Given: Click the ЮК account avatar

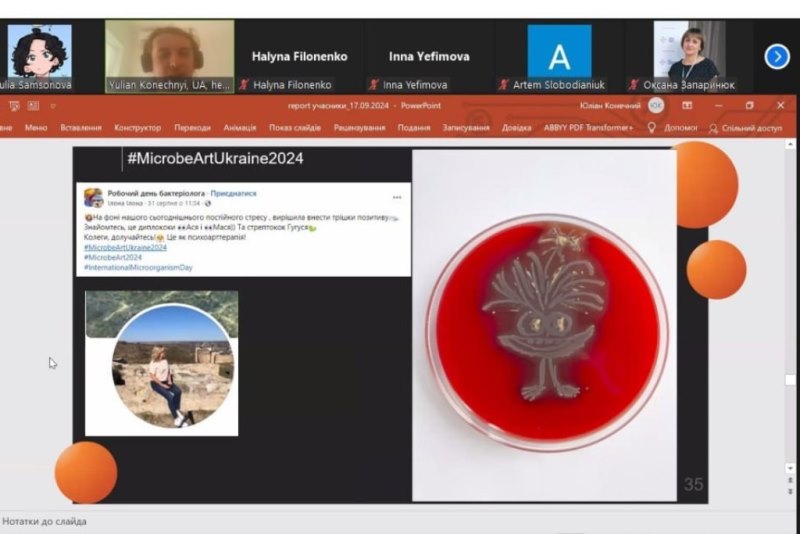Looking at the screenshot, I should (656, 106).
